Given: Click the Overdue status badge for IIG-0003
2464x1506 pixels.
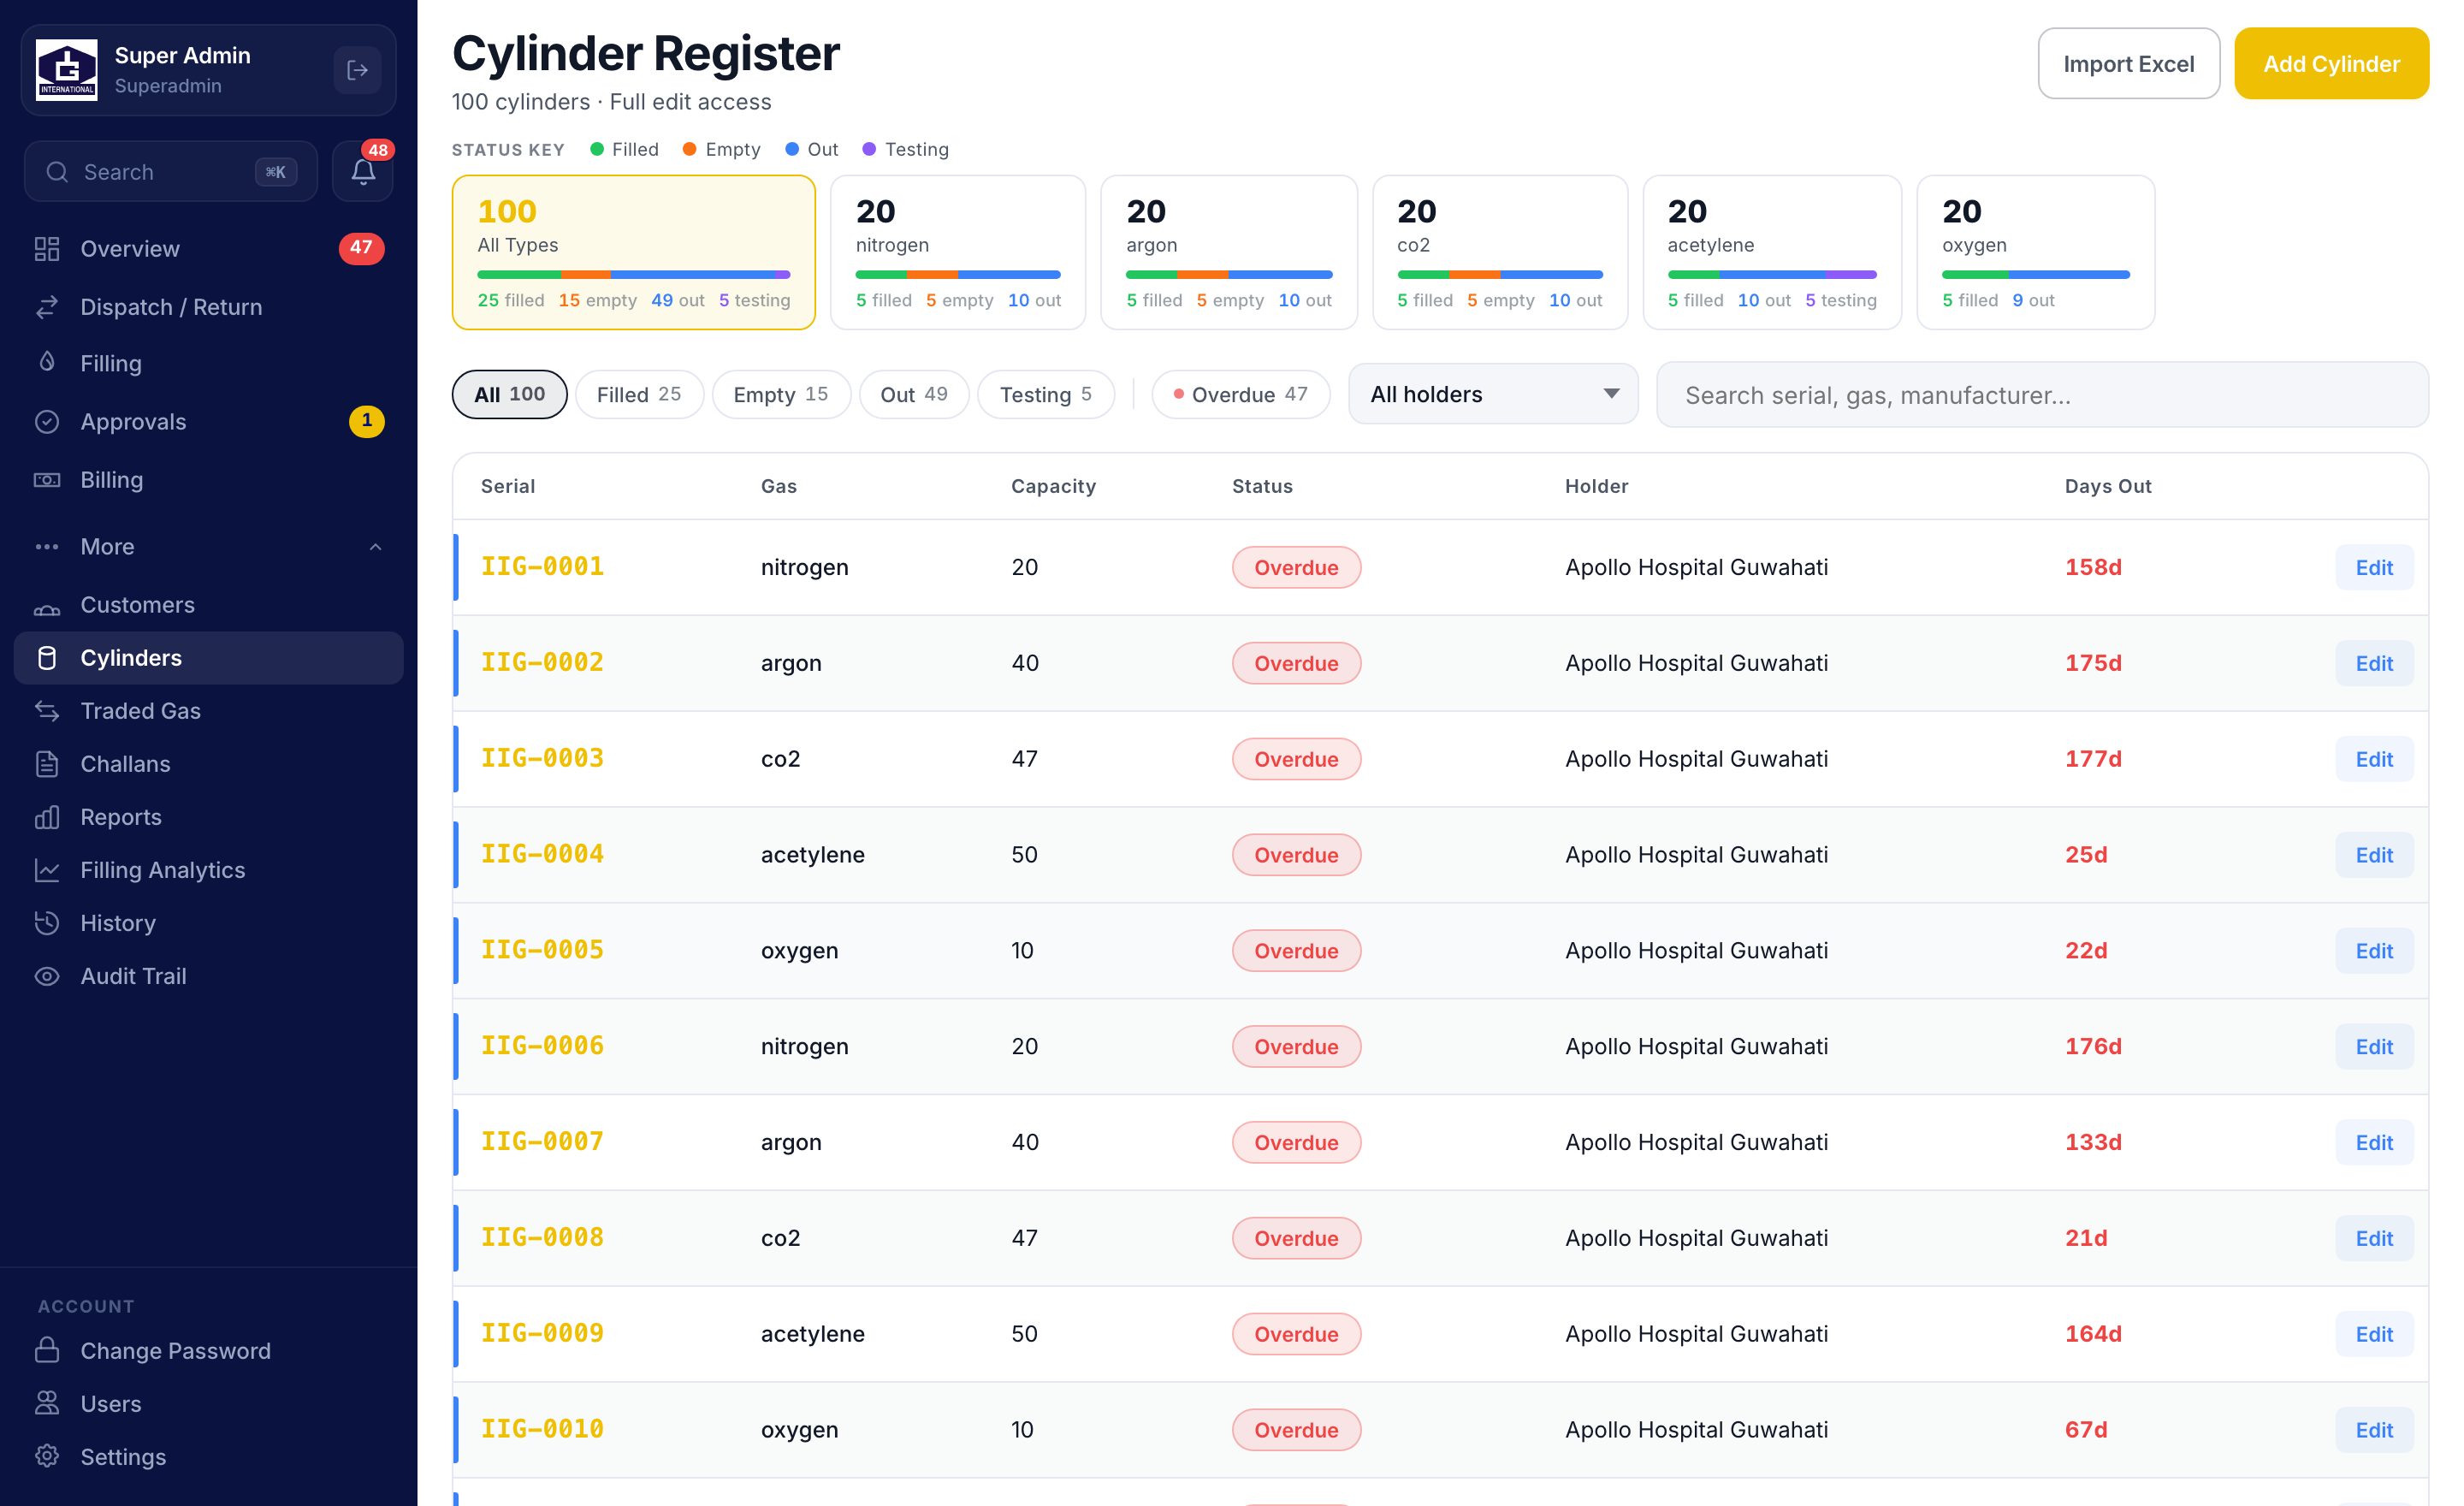Looking at the screenshot, I should tap(1296, 759).
